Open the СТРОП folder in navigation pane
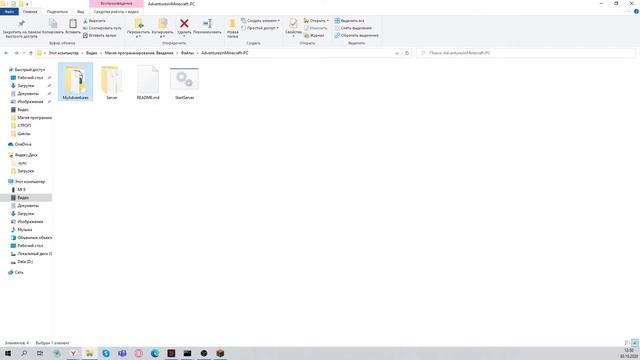The height and width of the screenshot is (360, 640). pos(24,126)
